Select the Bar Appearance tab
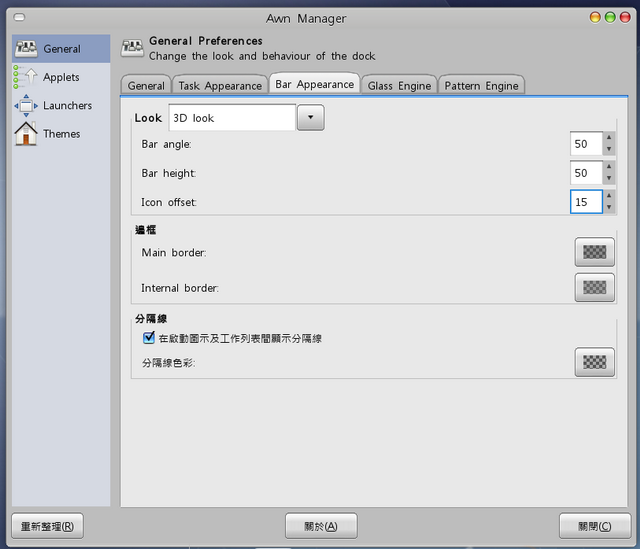 click(314, 84)
